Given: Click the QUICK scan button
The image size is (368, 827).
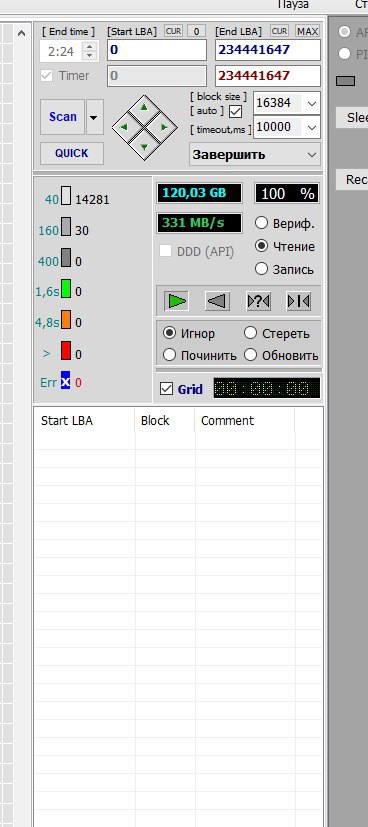Looking at the screenshot, I should pyautogui.click(x=72, y=153).
